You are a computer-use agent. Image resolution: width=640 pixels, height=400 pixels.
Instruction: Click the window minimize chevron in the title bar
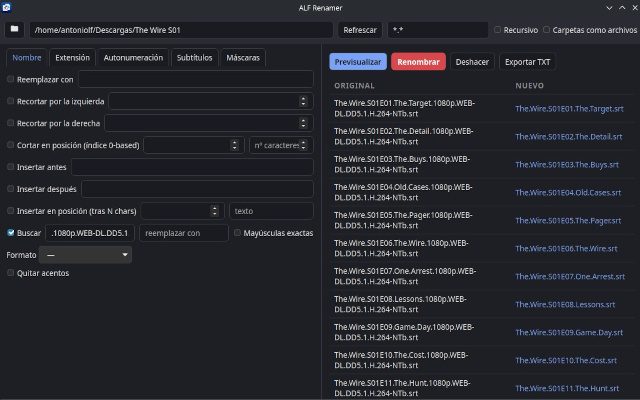point(609,8)
